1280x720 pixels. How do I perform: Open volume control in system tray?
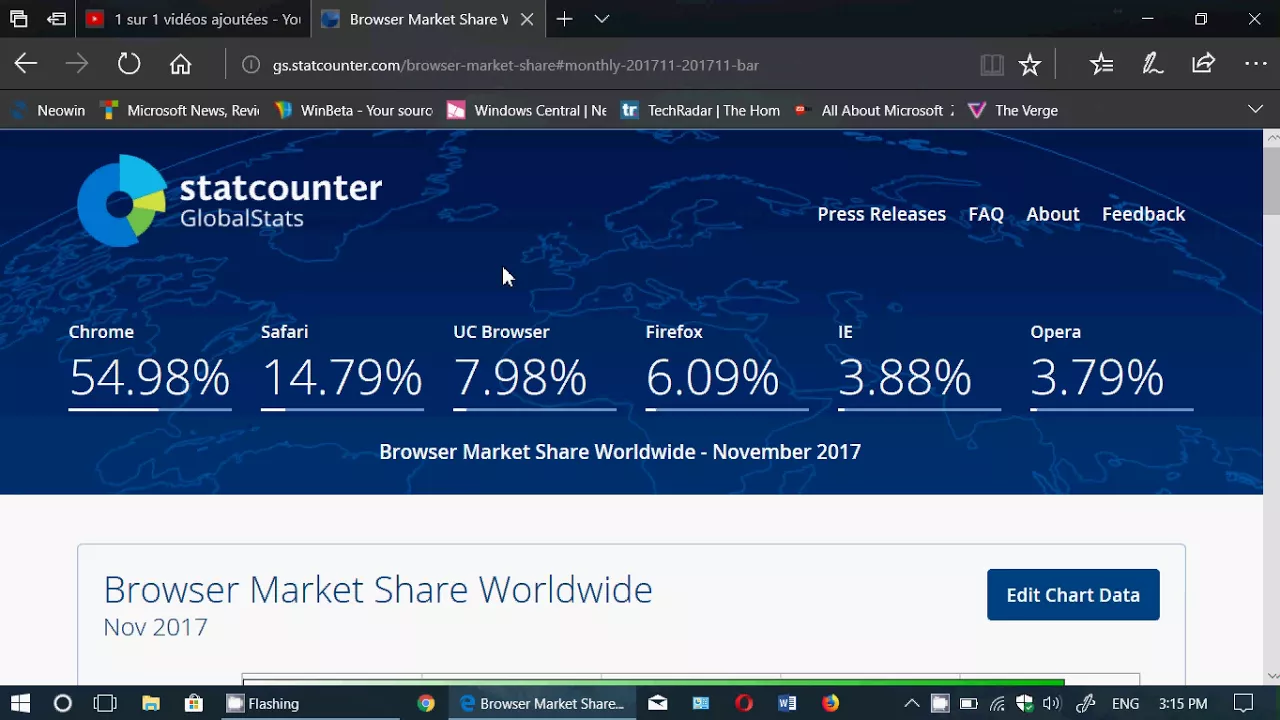1051,703
